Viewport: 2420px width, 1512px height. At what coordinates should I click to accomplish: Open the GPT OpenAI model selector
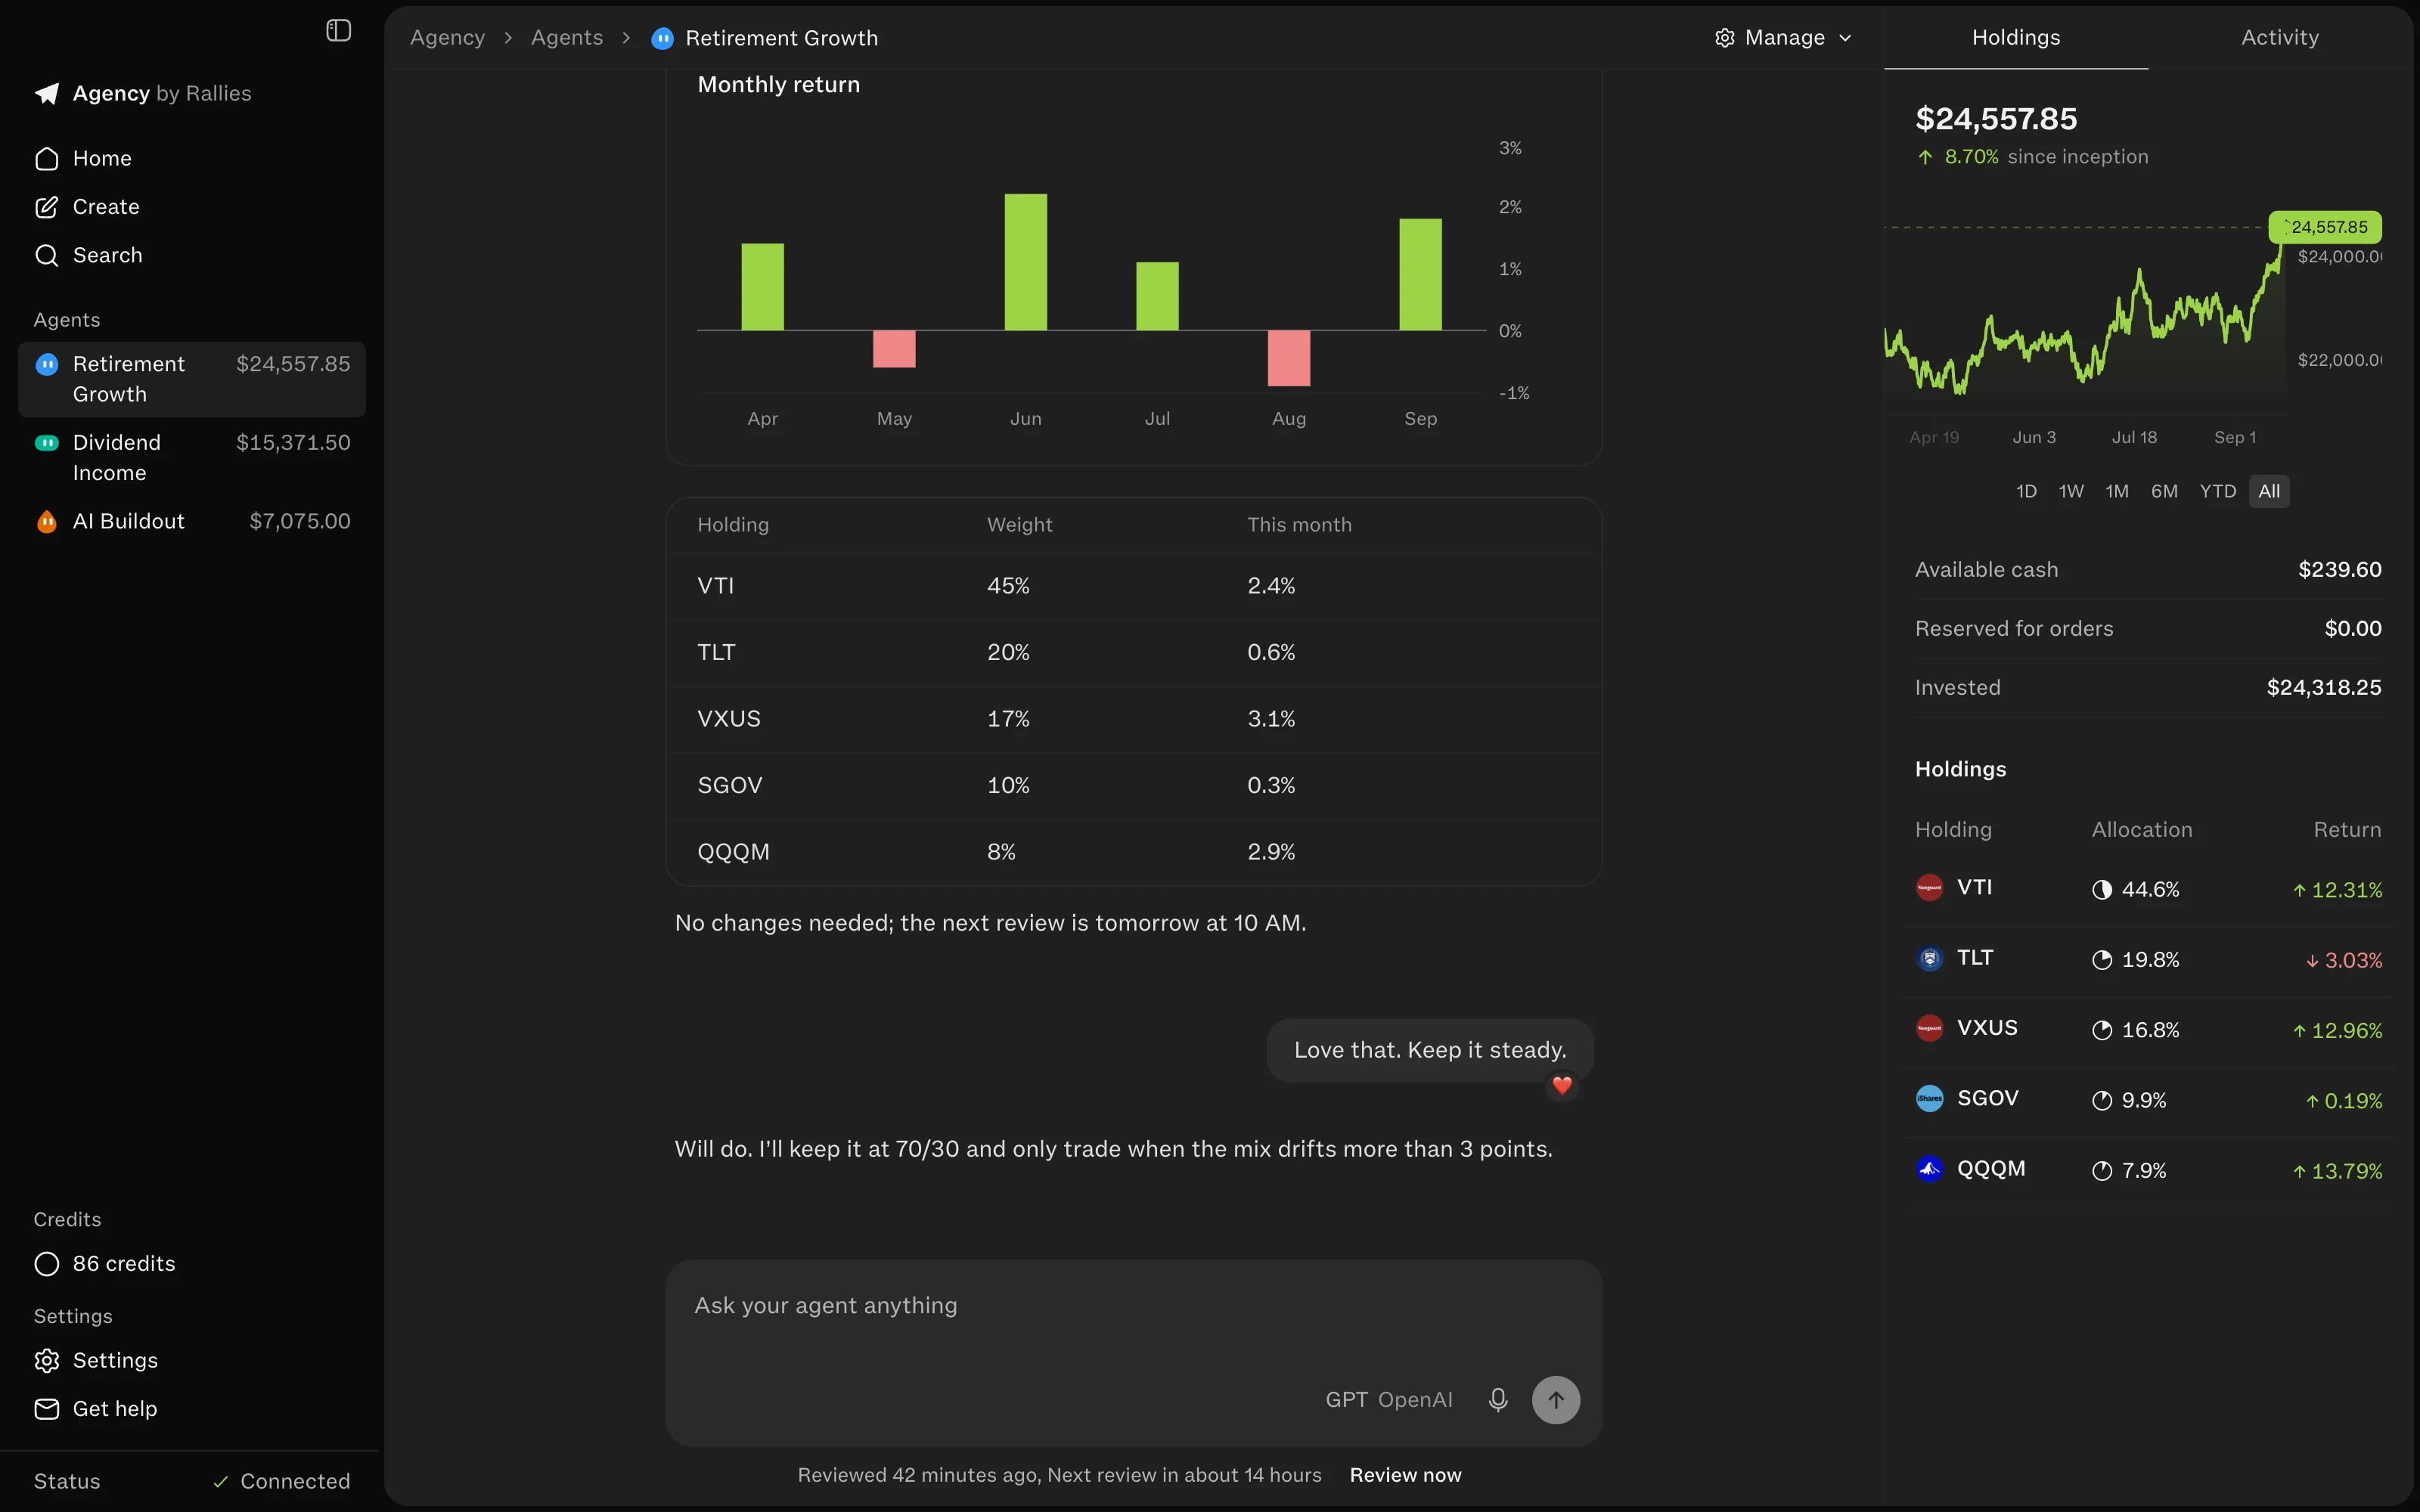coord(1389,1400)
